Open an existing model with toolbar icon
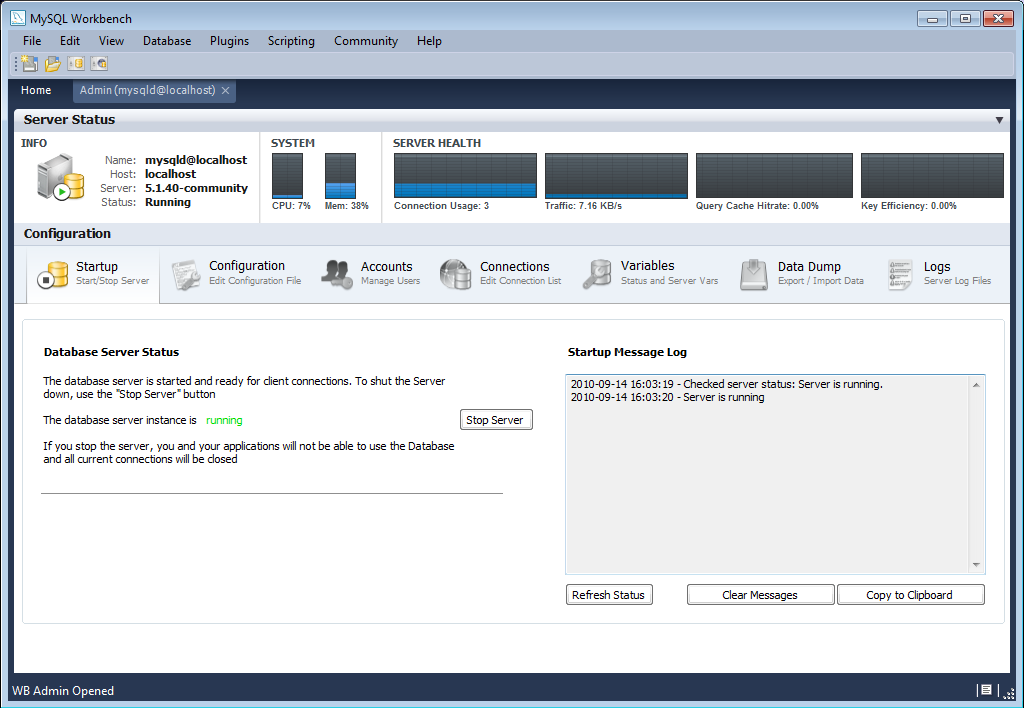Viewport: 1024px width, 708px height. click(x=52, y=63)
